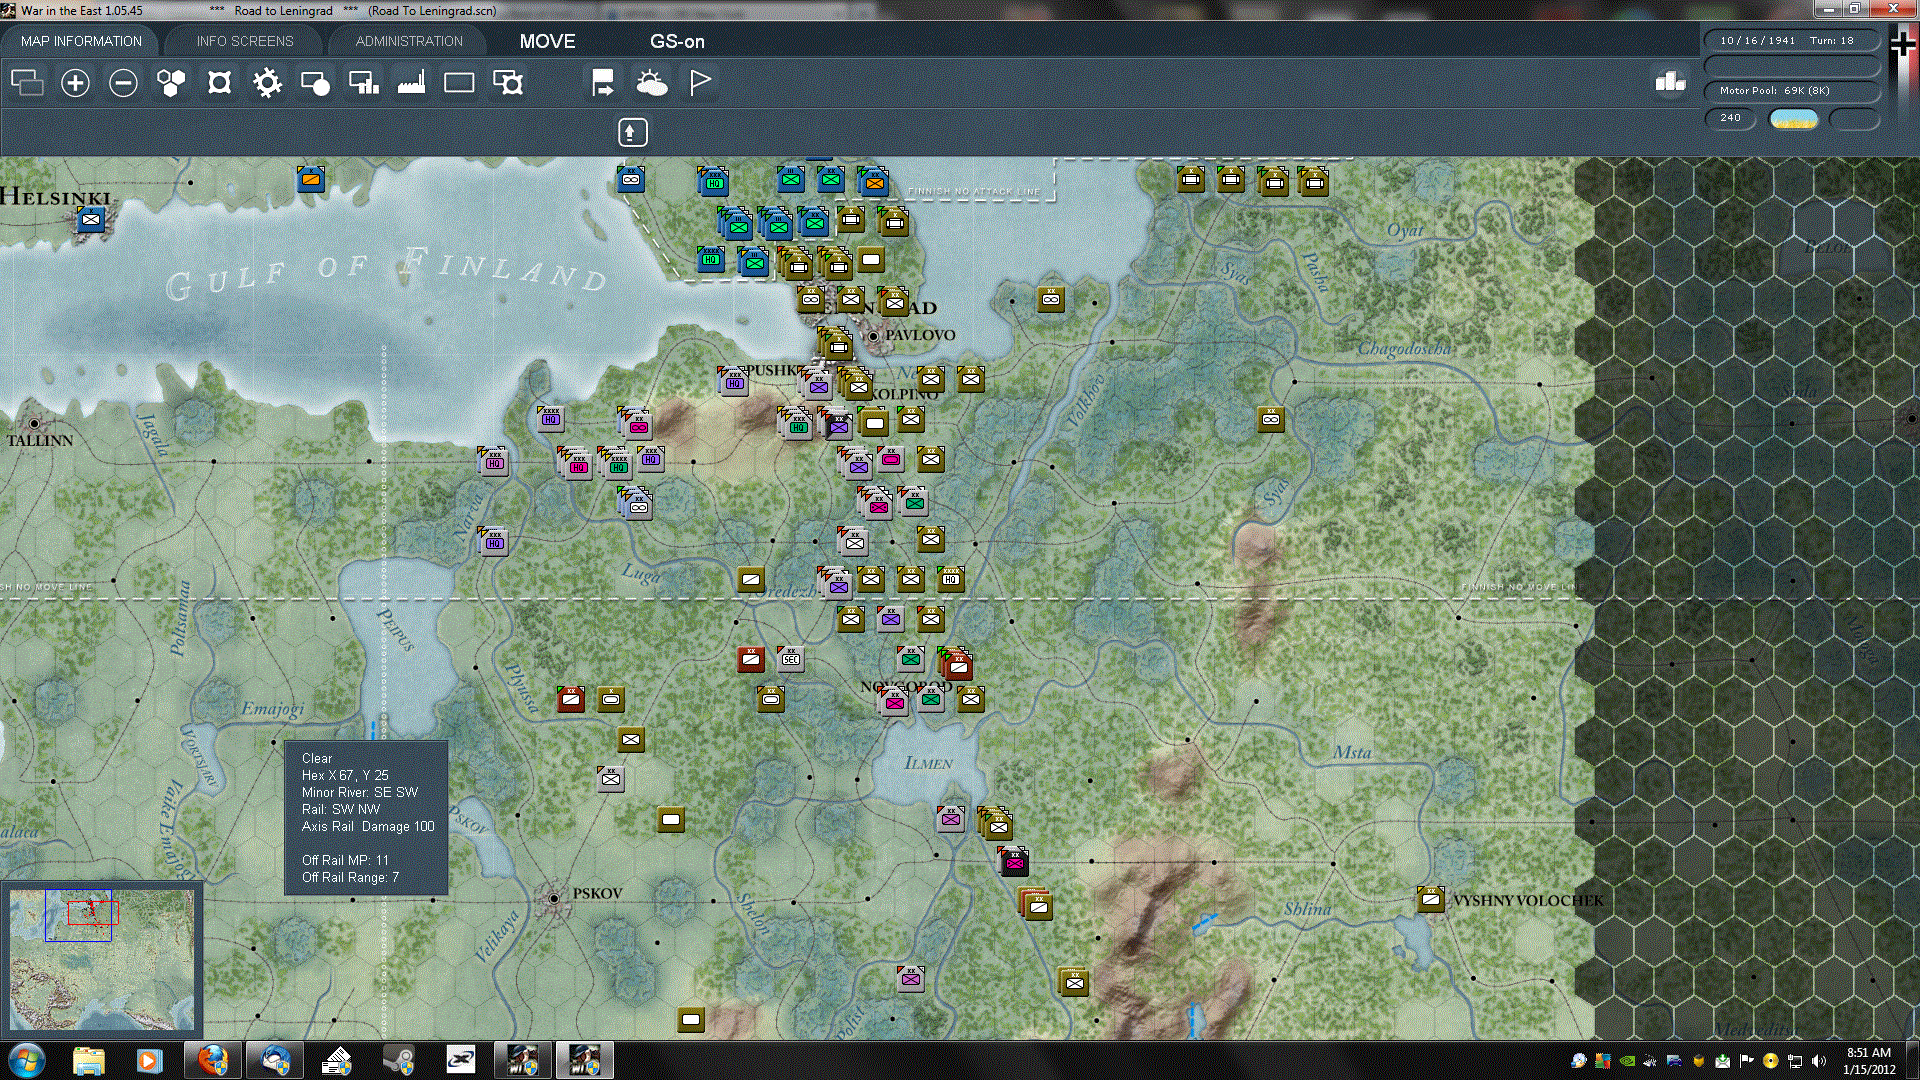This screenshot has width=1920, height=1080.
Task: Select the SEC security unit counter
Action: pyautogui.click(x=790, y=659)
